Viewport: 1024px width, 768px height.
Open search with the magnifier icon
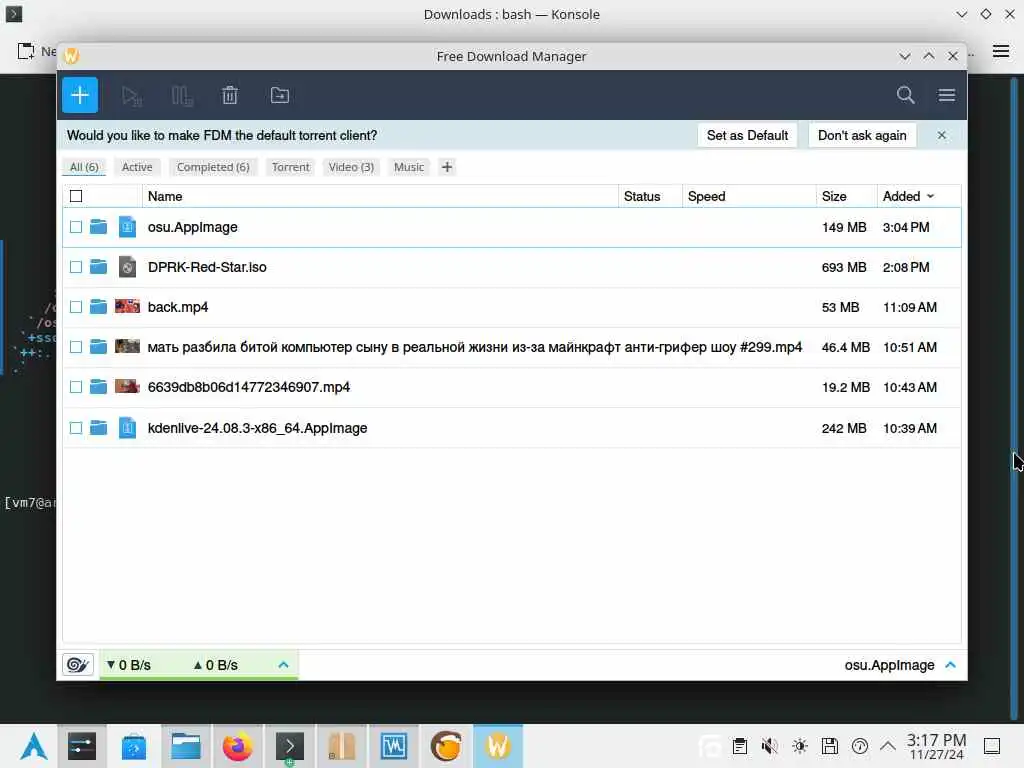905,95
